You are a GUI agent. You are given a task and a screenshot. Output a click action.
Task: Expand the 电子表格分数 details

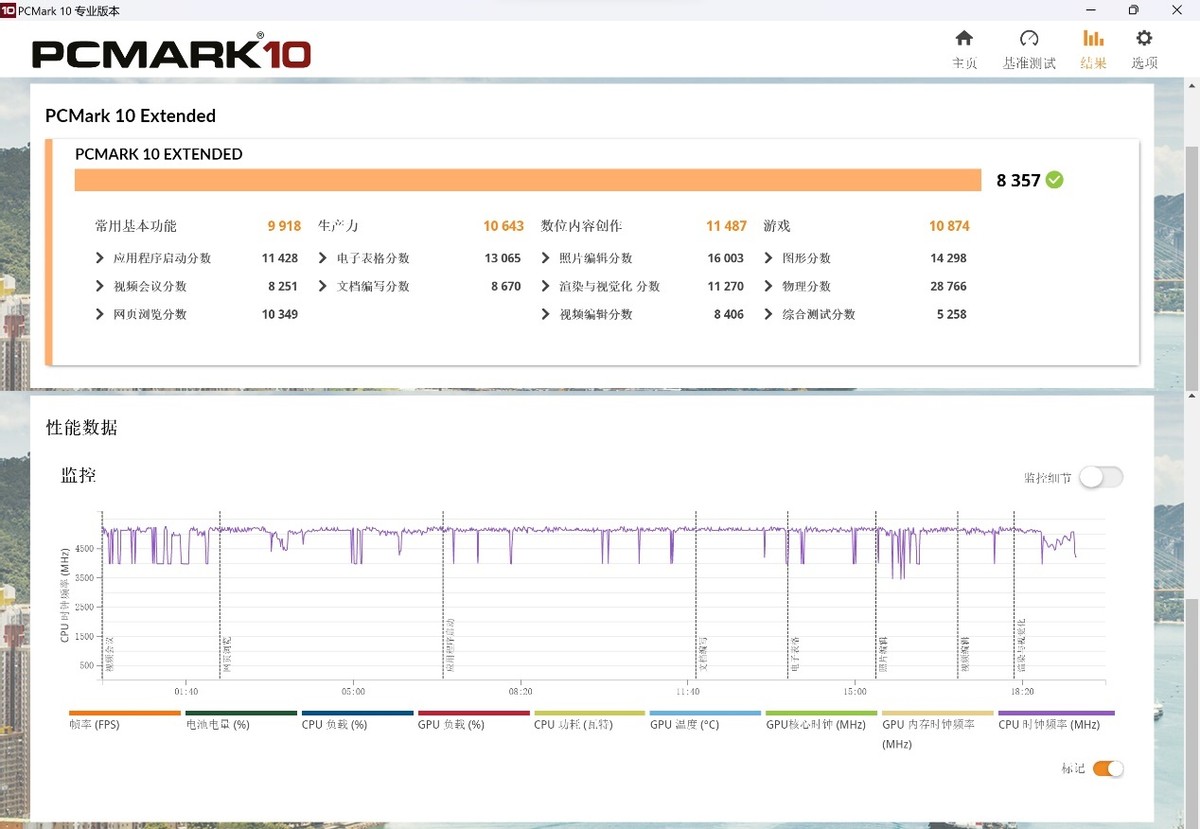[323, 258]
